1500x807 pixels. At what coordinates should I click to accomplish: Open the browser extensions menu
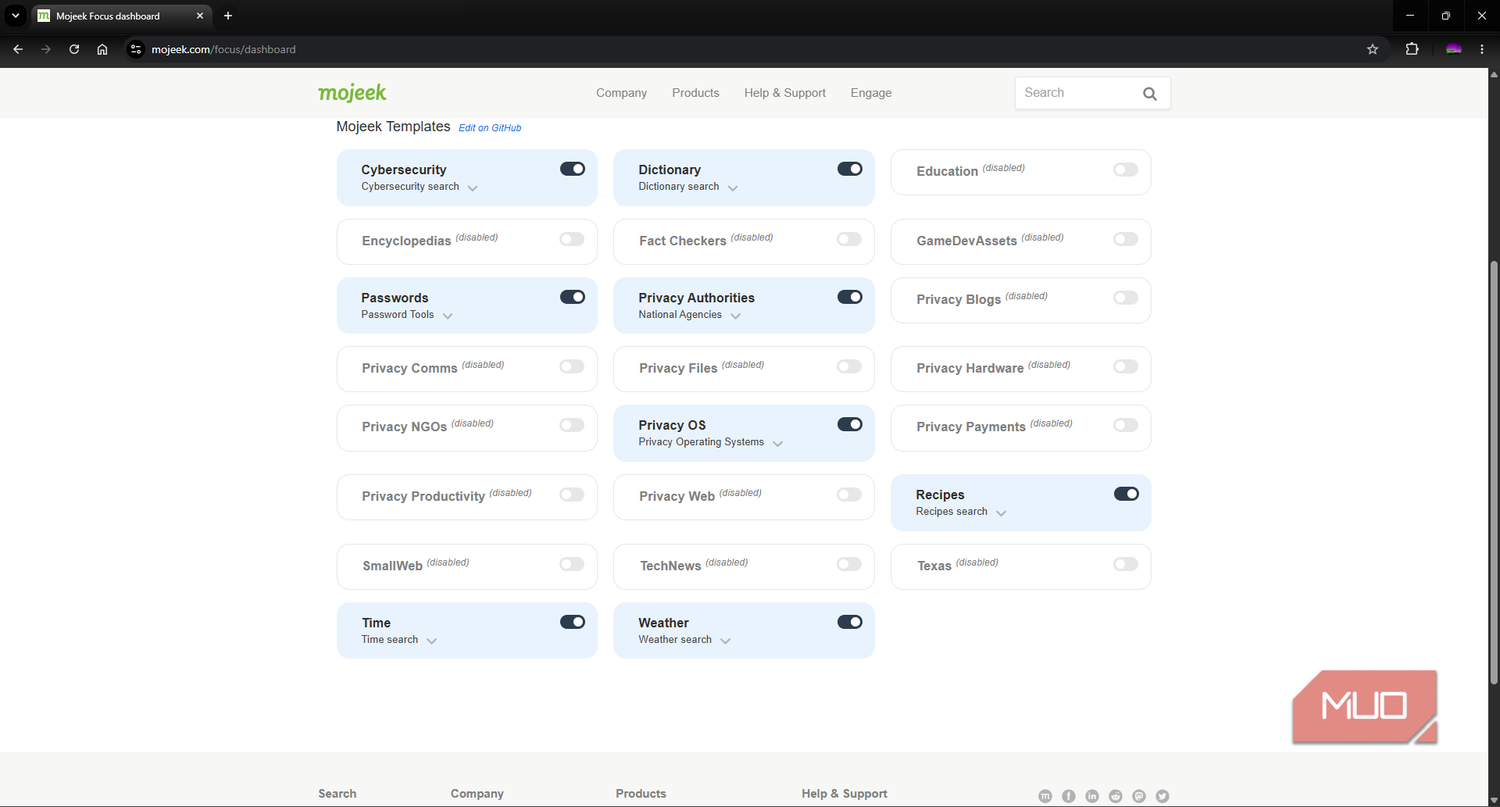point(1412,49)
